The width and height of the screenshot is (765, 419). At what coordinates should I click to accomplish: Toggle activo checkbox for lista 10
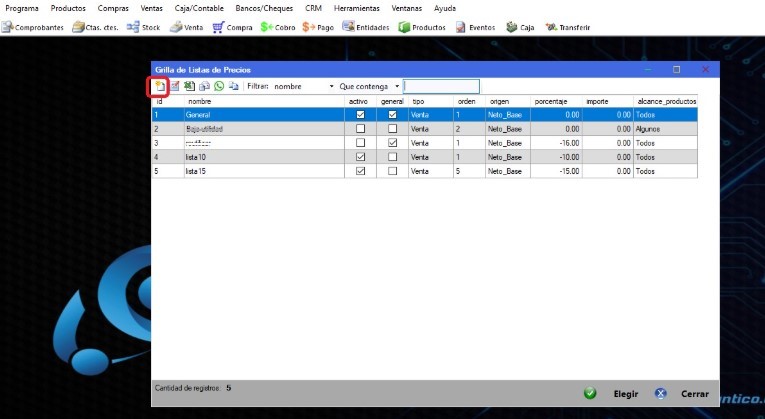click(361, 157)
